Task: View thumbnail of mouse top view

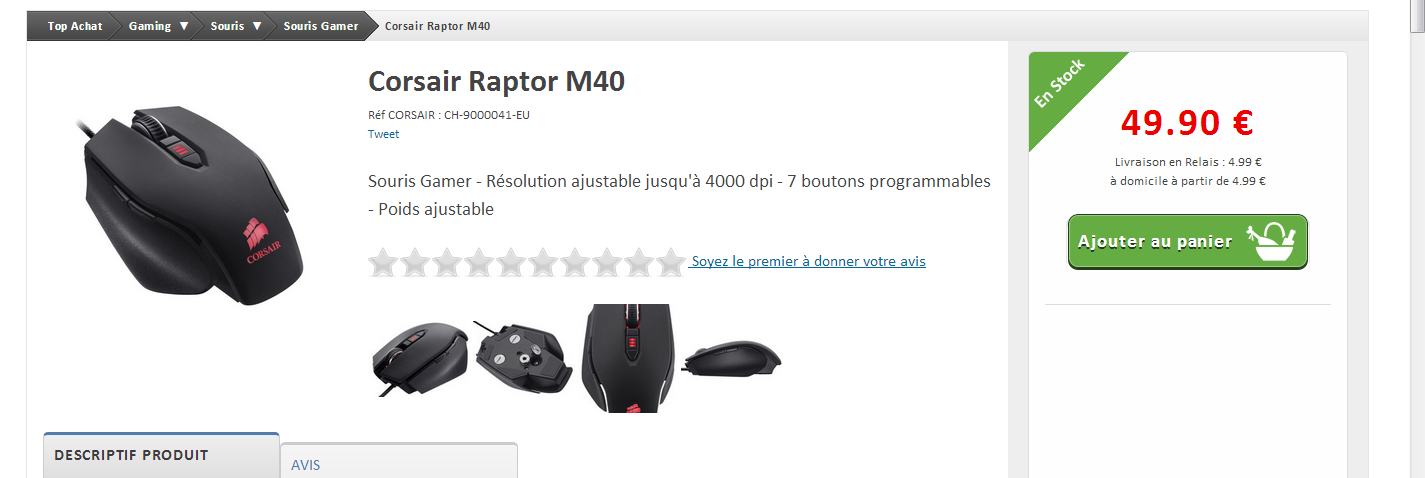Action: (629, 359)
